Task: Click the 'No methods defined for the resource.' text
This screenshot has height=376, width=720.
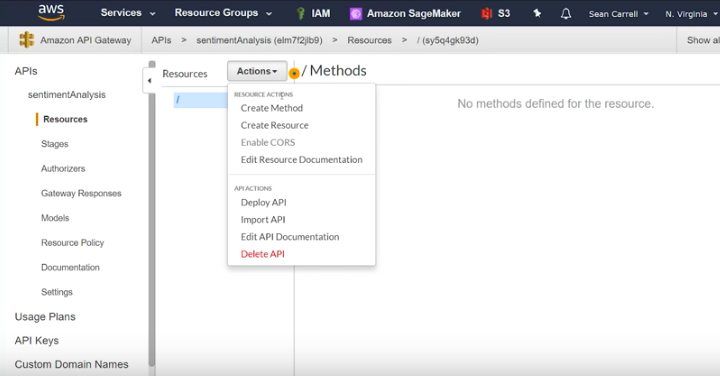Action: click(556, 104)
